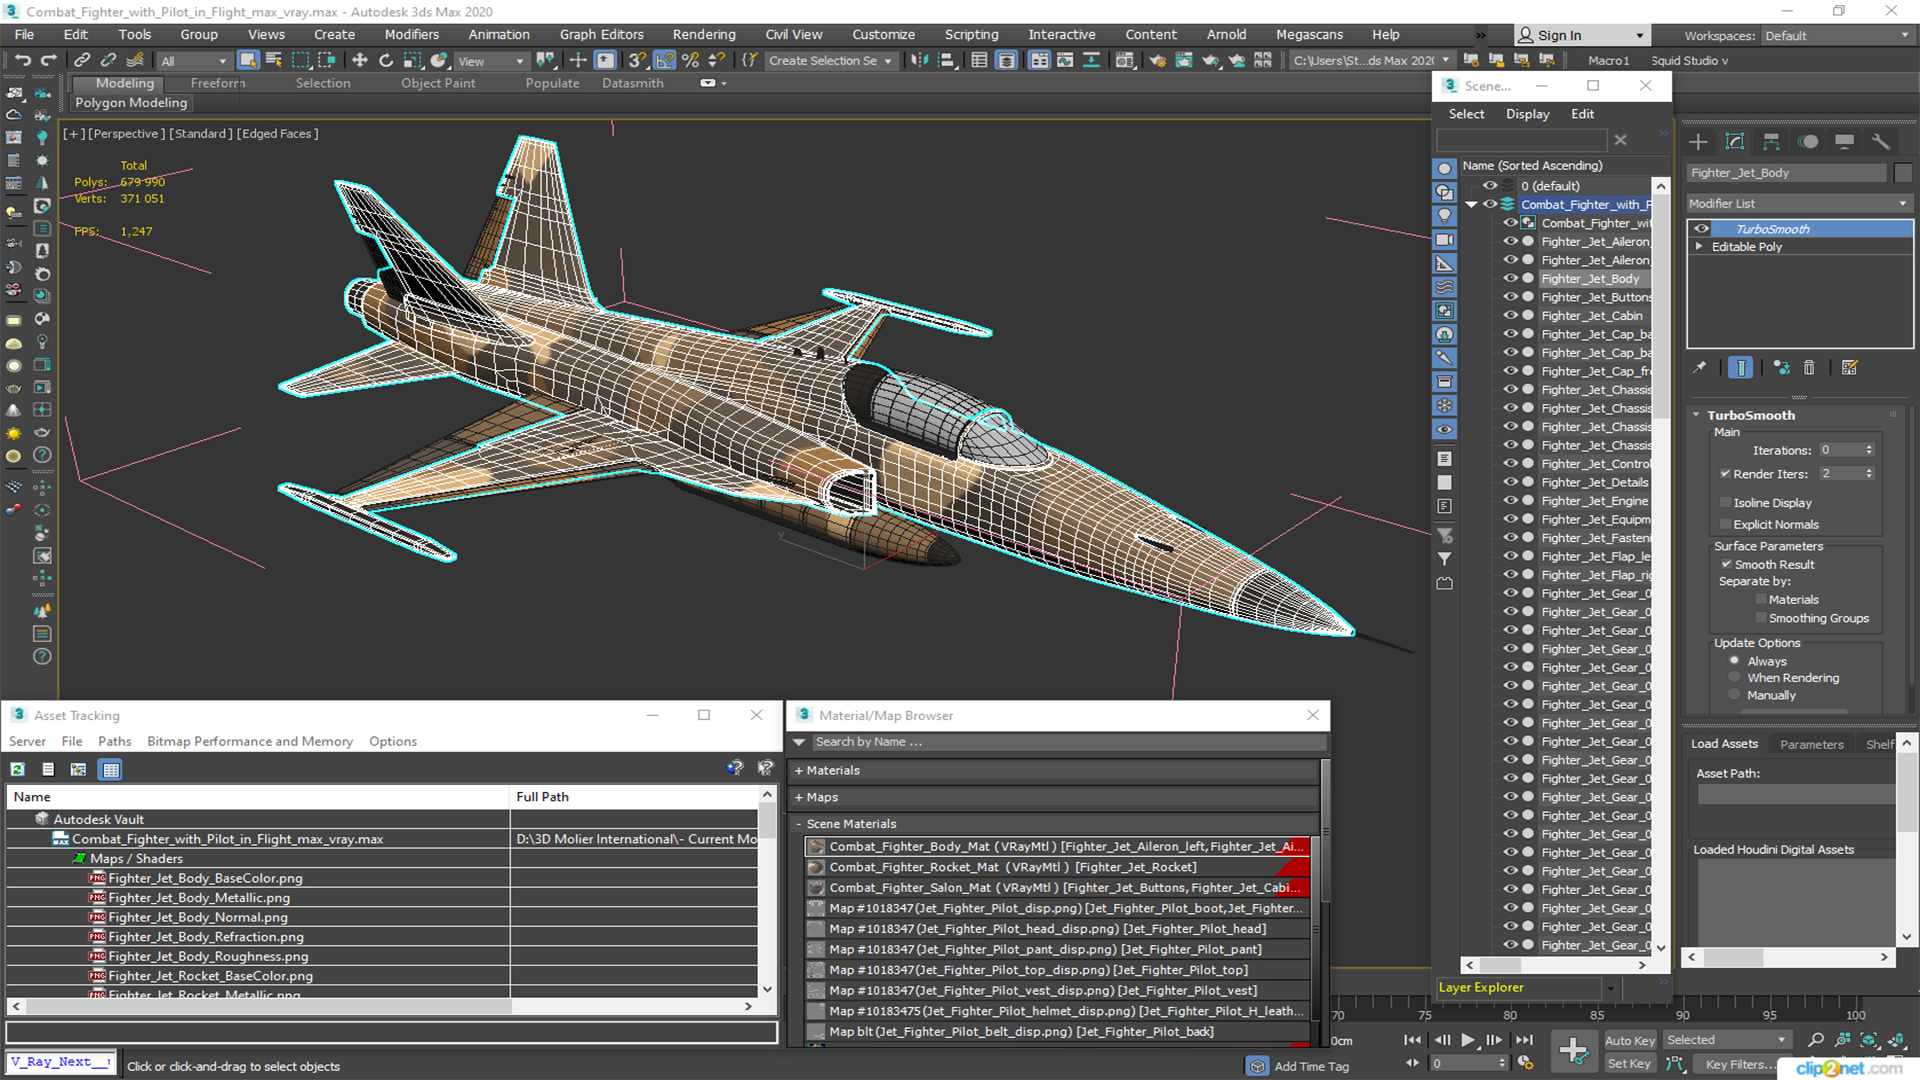The image size is (1920, 1080).
Task: Click the Search by Name field
Action: 1068,742
